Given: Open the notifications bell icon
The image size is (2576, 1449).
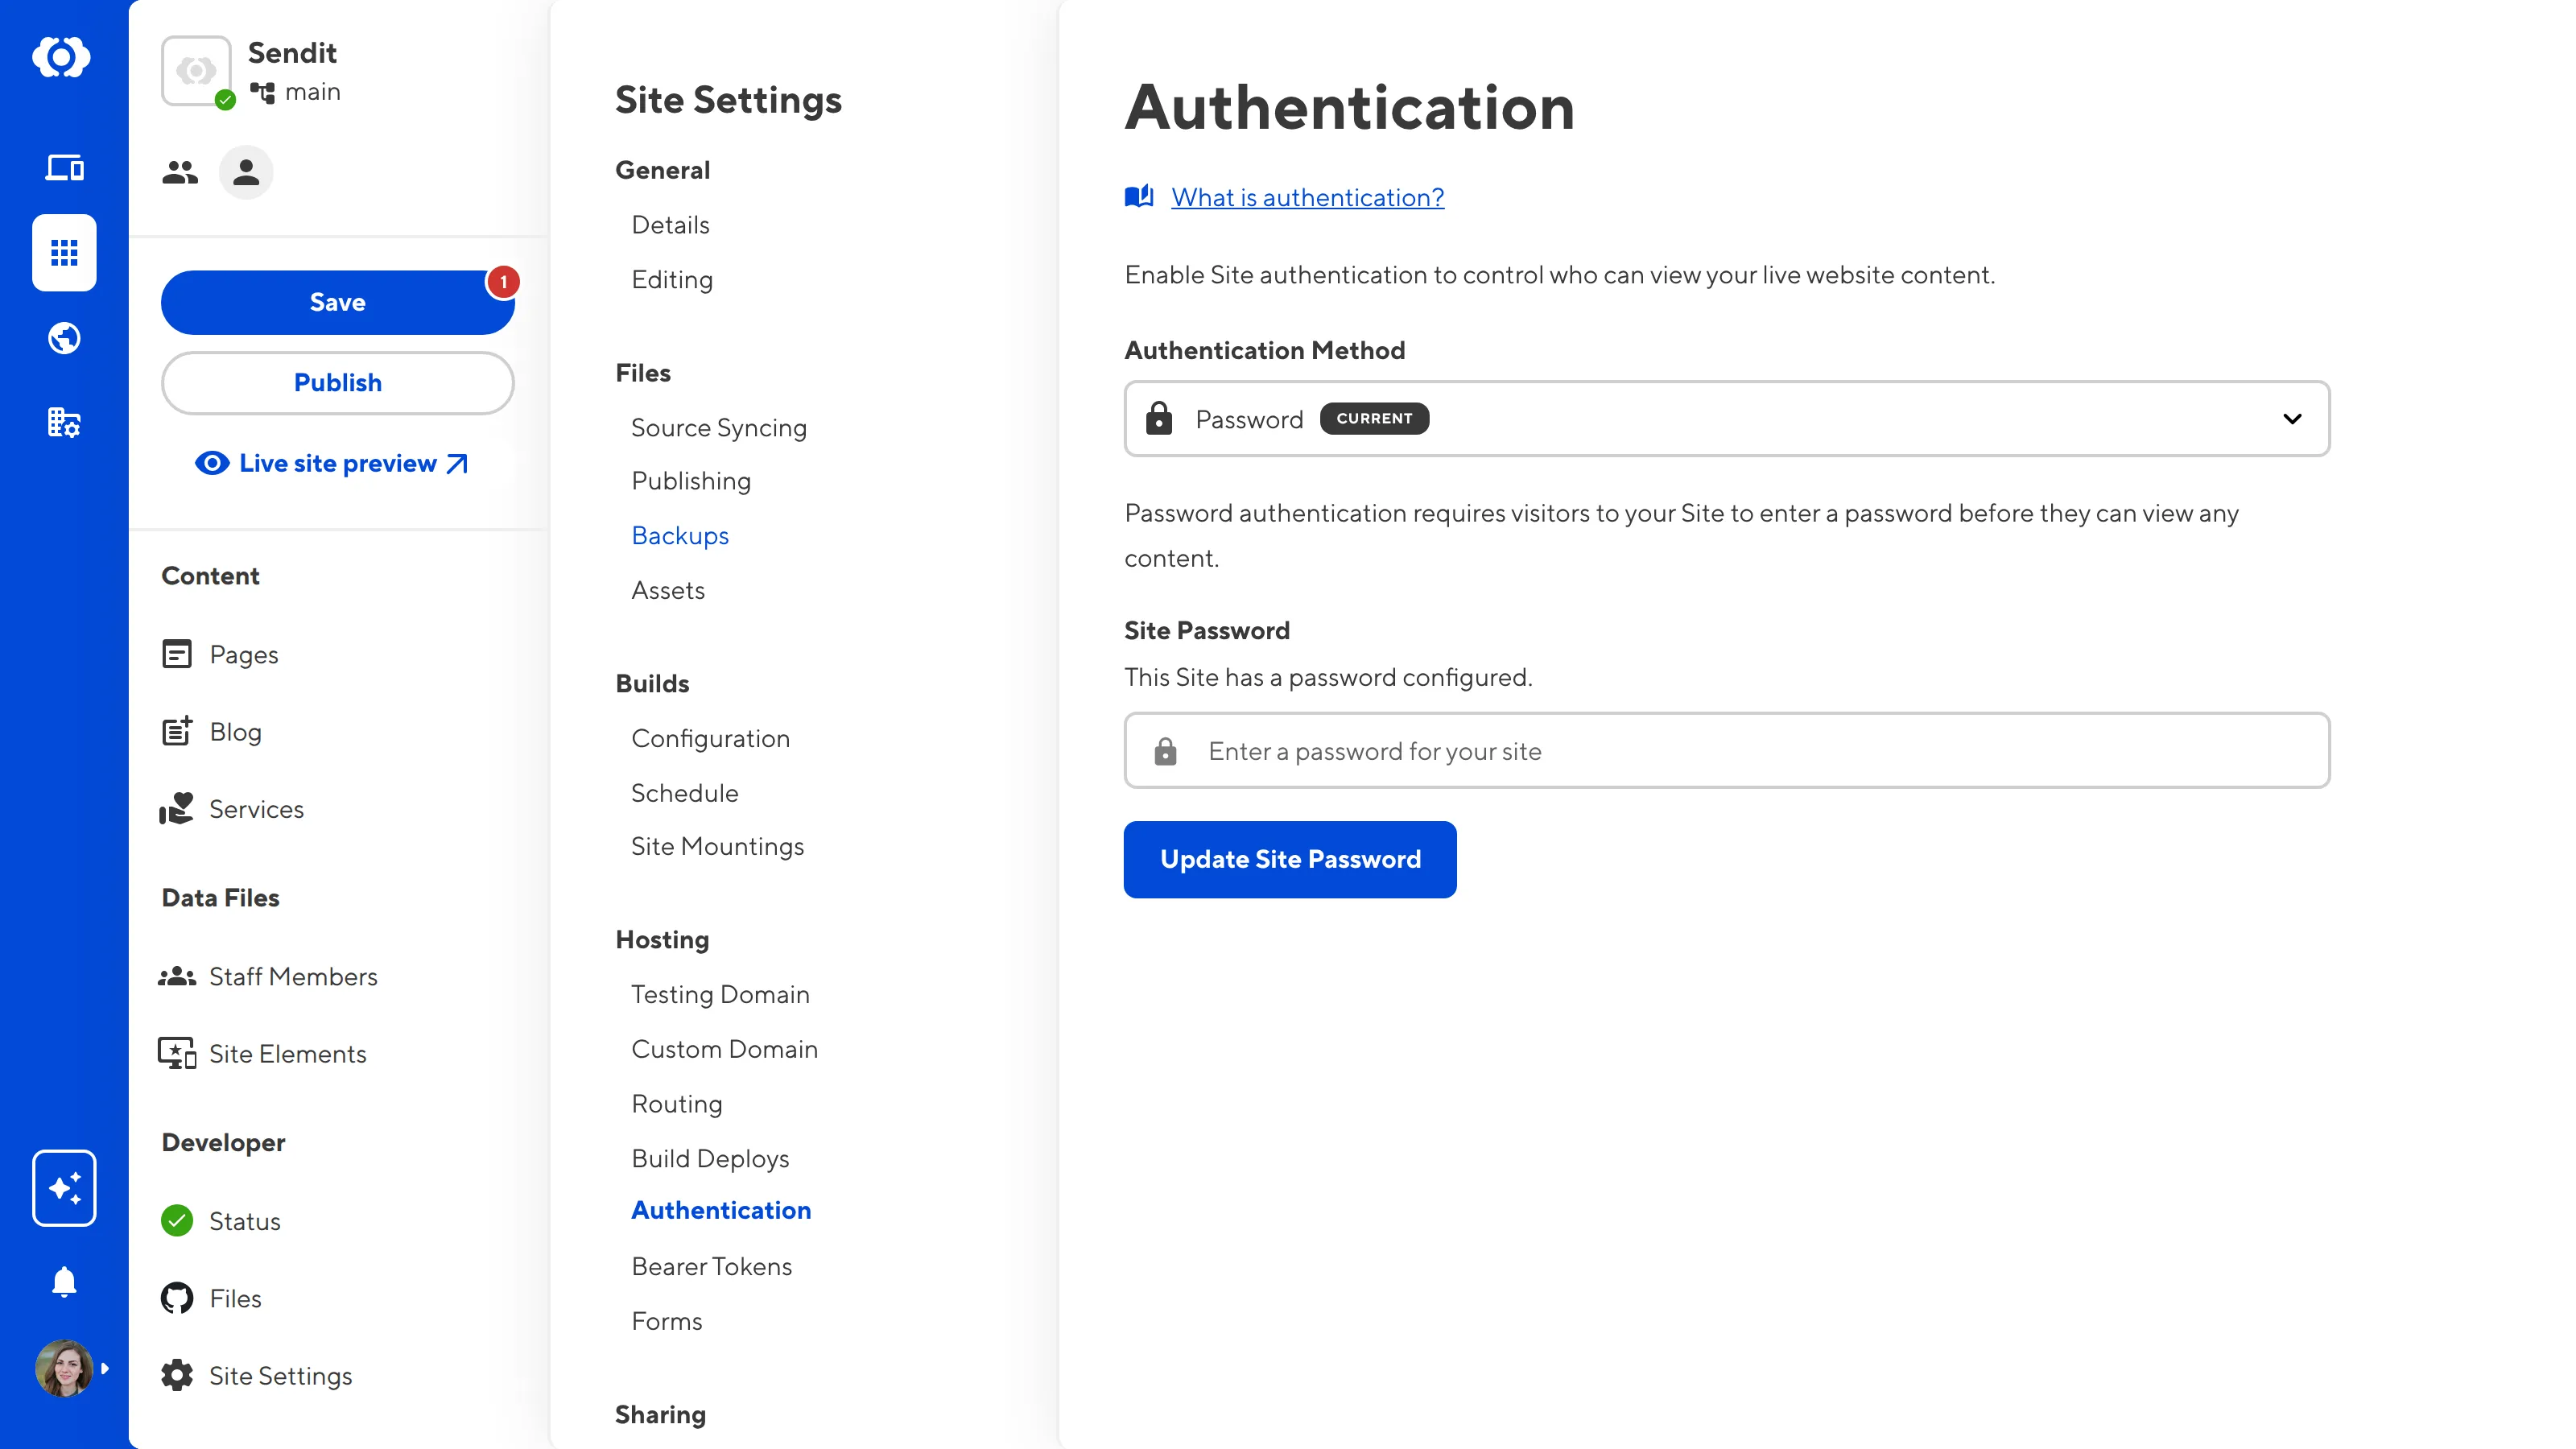Looking at the screenshot, I should click(64, 1281).
